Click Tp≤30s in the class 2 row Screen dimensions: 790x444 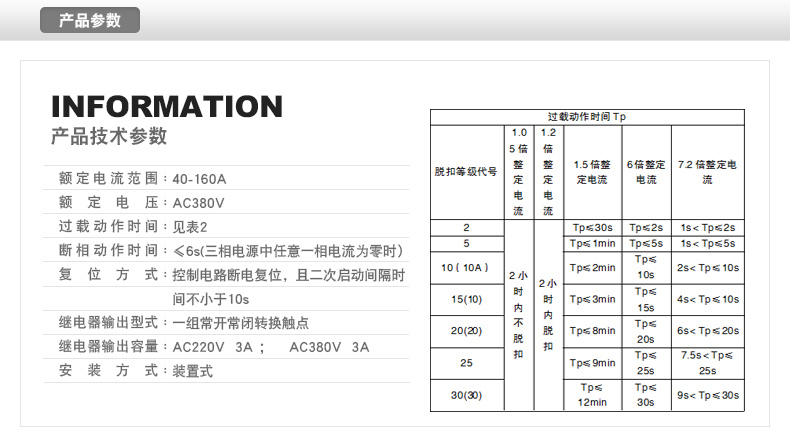(x=592, y=228)
